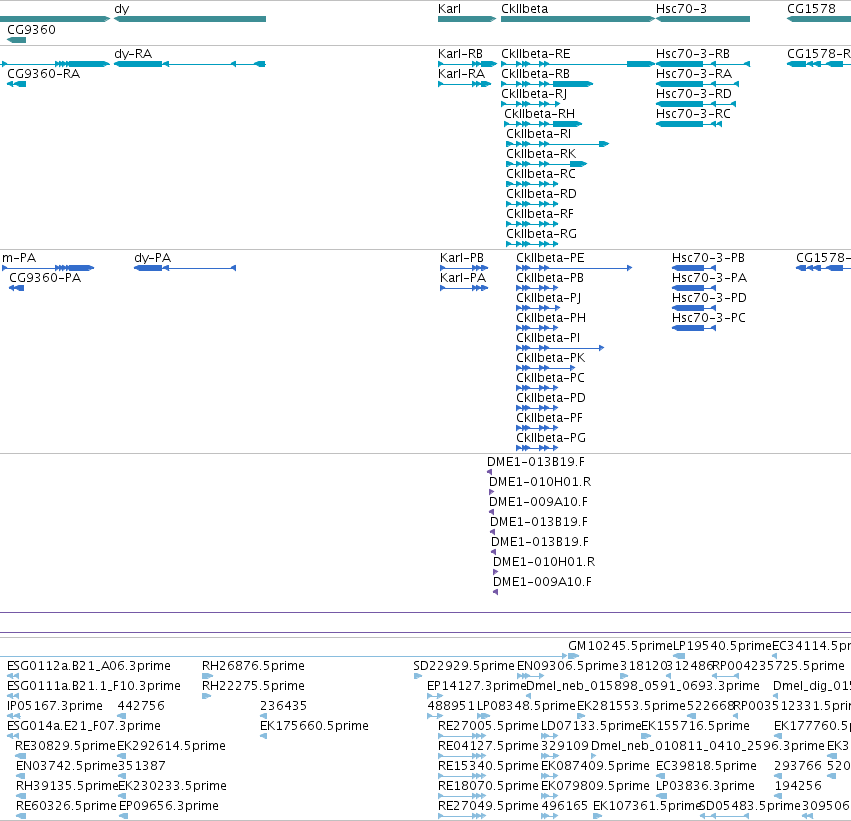Click the Hsc70-3-PC protein
Image resolution: width=851 pixels, height=821 pixels.
pos(709,318)
